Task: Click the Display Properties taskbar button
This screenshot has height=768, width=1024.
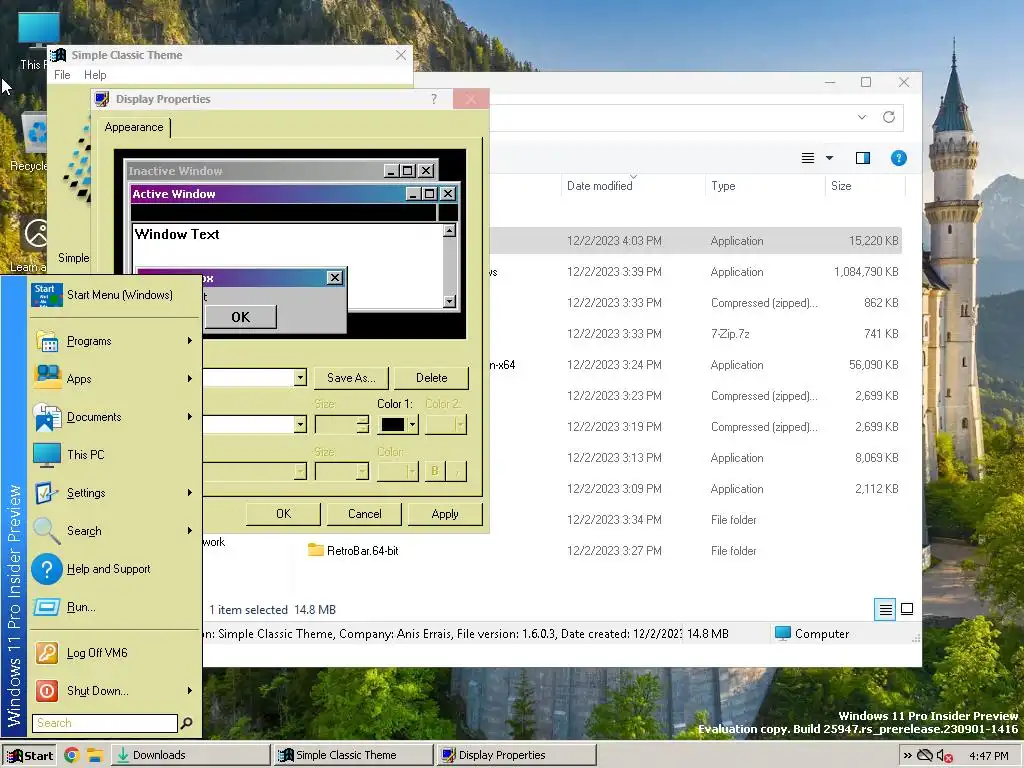Action: [517, 756]
